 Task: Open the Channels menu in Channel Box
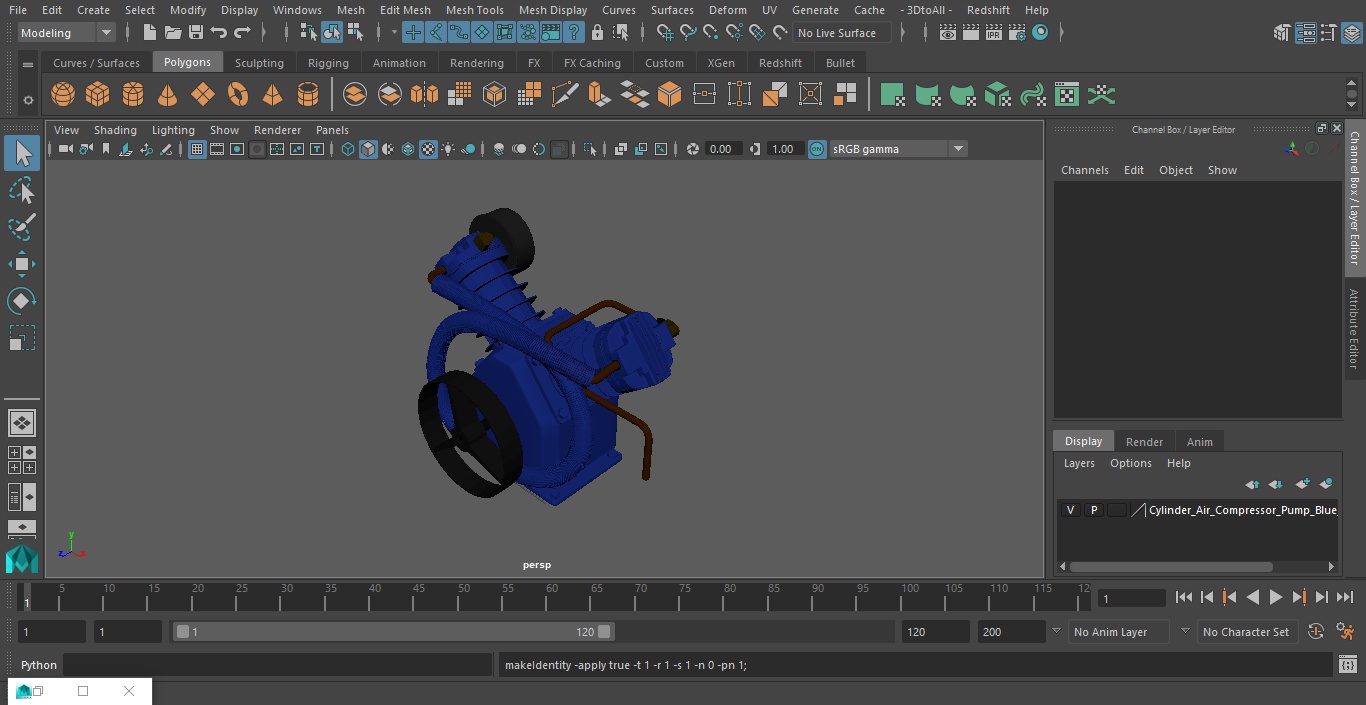point(1084,170)
